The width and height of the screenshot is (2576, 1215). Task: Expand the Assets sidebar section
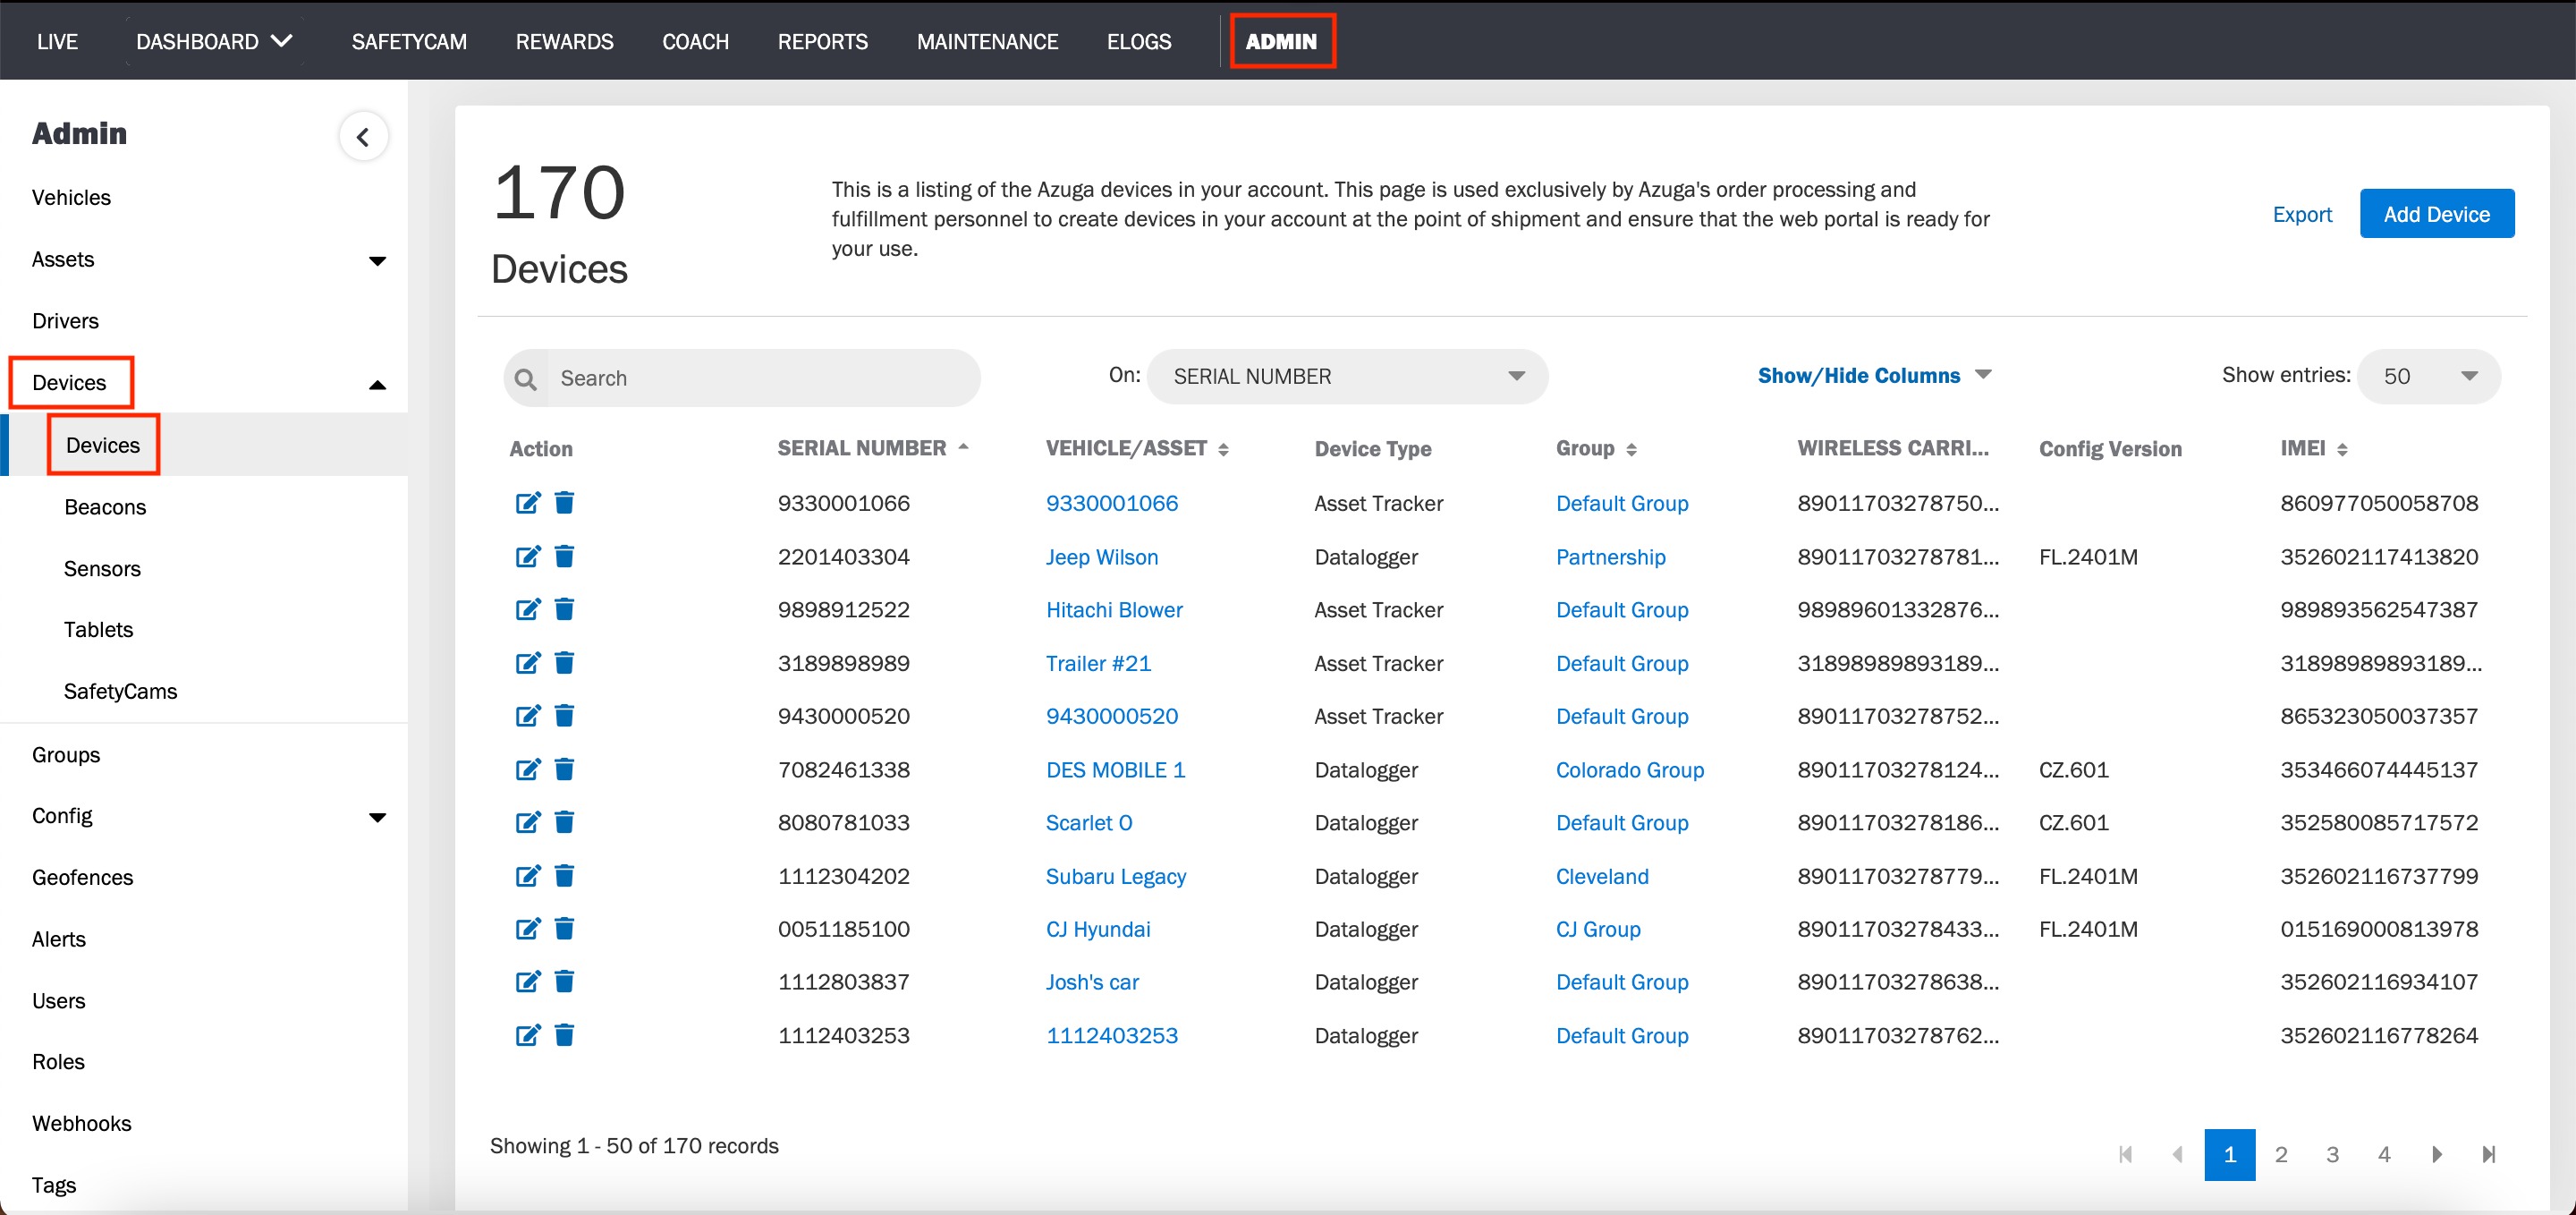click(x=377, y=261)
